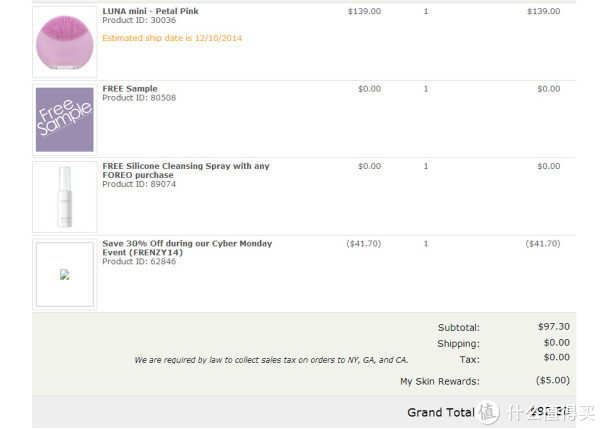Click the Subtotal amount $97.30
Screen dimensions: 600x430
coord(554,326)
